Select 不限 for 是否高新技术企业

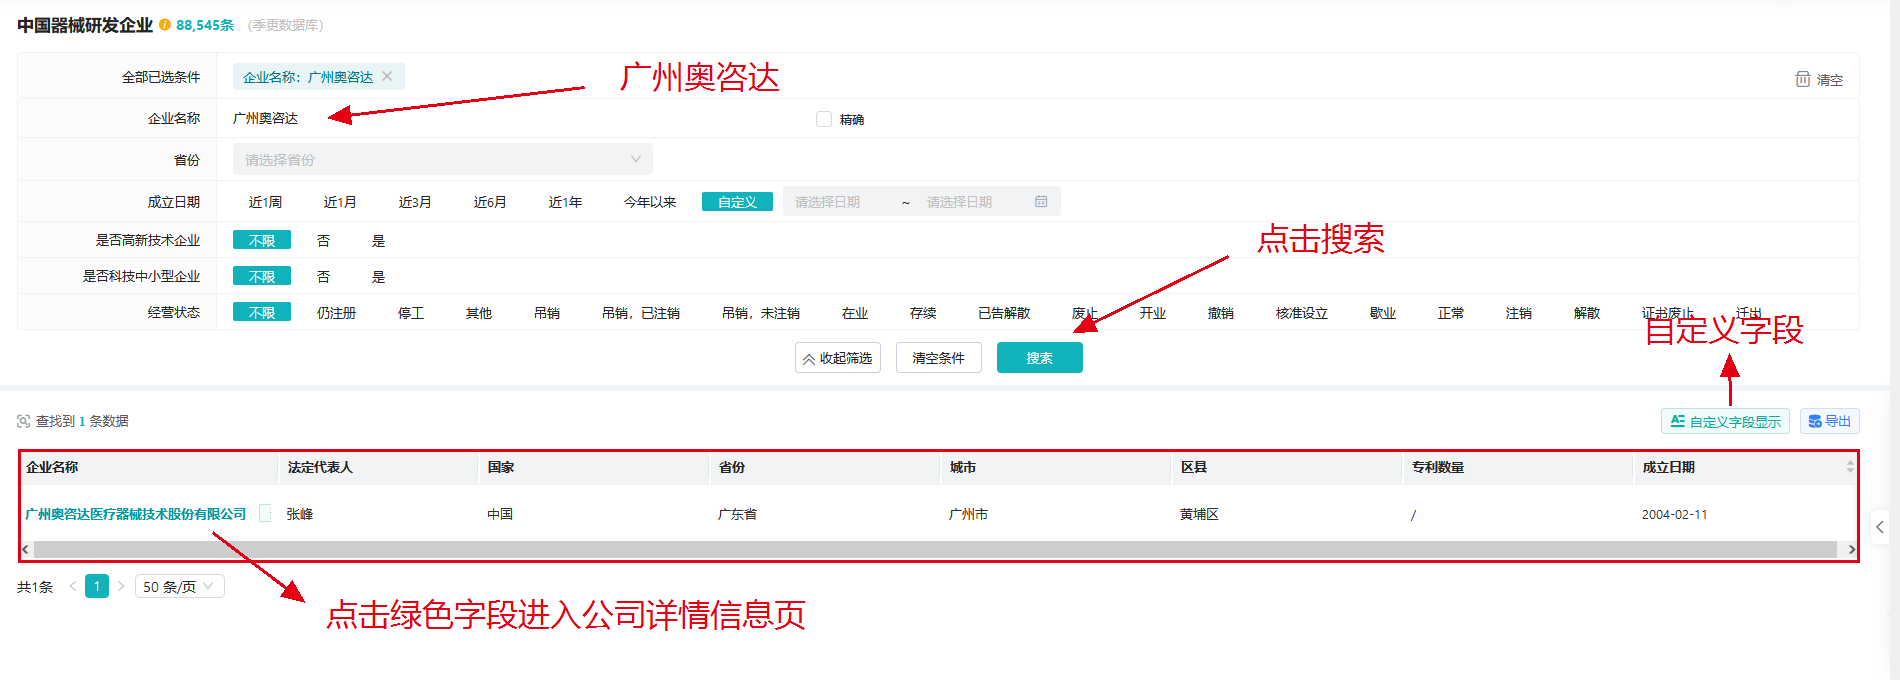[x=262, y=240]
